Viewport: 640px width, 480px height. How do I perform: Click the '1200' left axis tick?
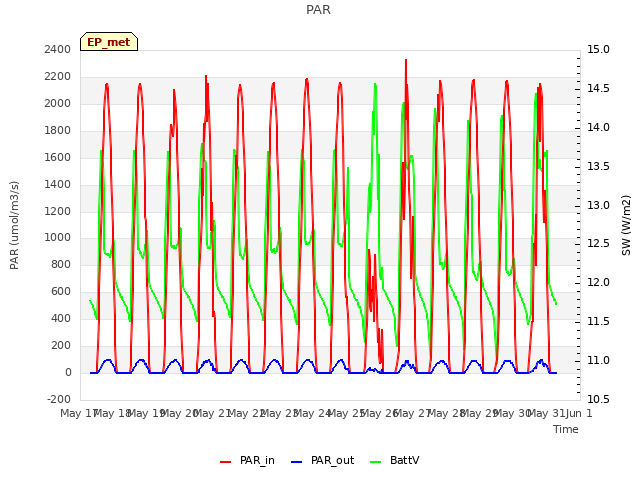pos(58,211)
